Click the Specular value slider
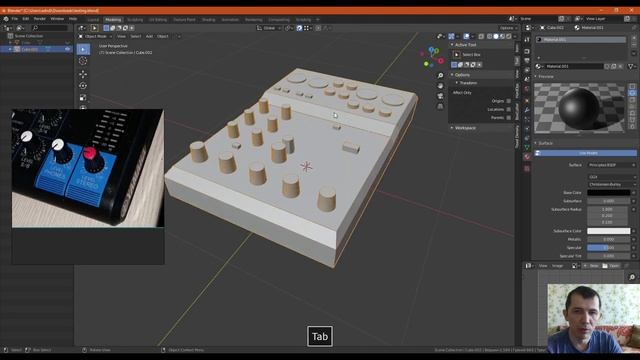This screenshot has width=640, height=360. tap(609, 248)
